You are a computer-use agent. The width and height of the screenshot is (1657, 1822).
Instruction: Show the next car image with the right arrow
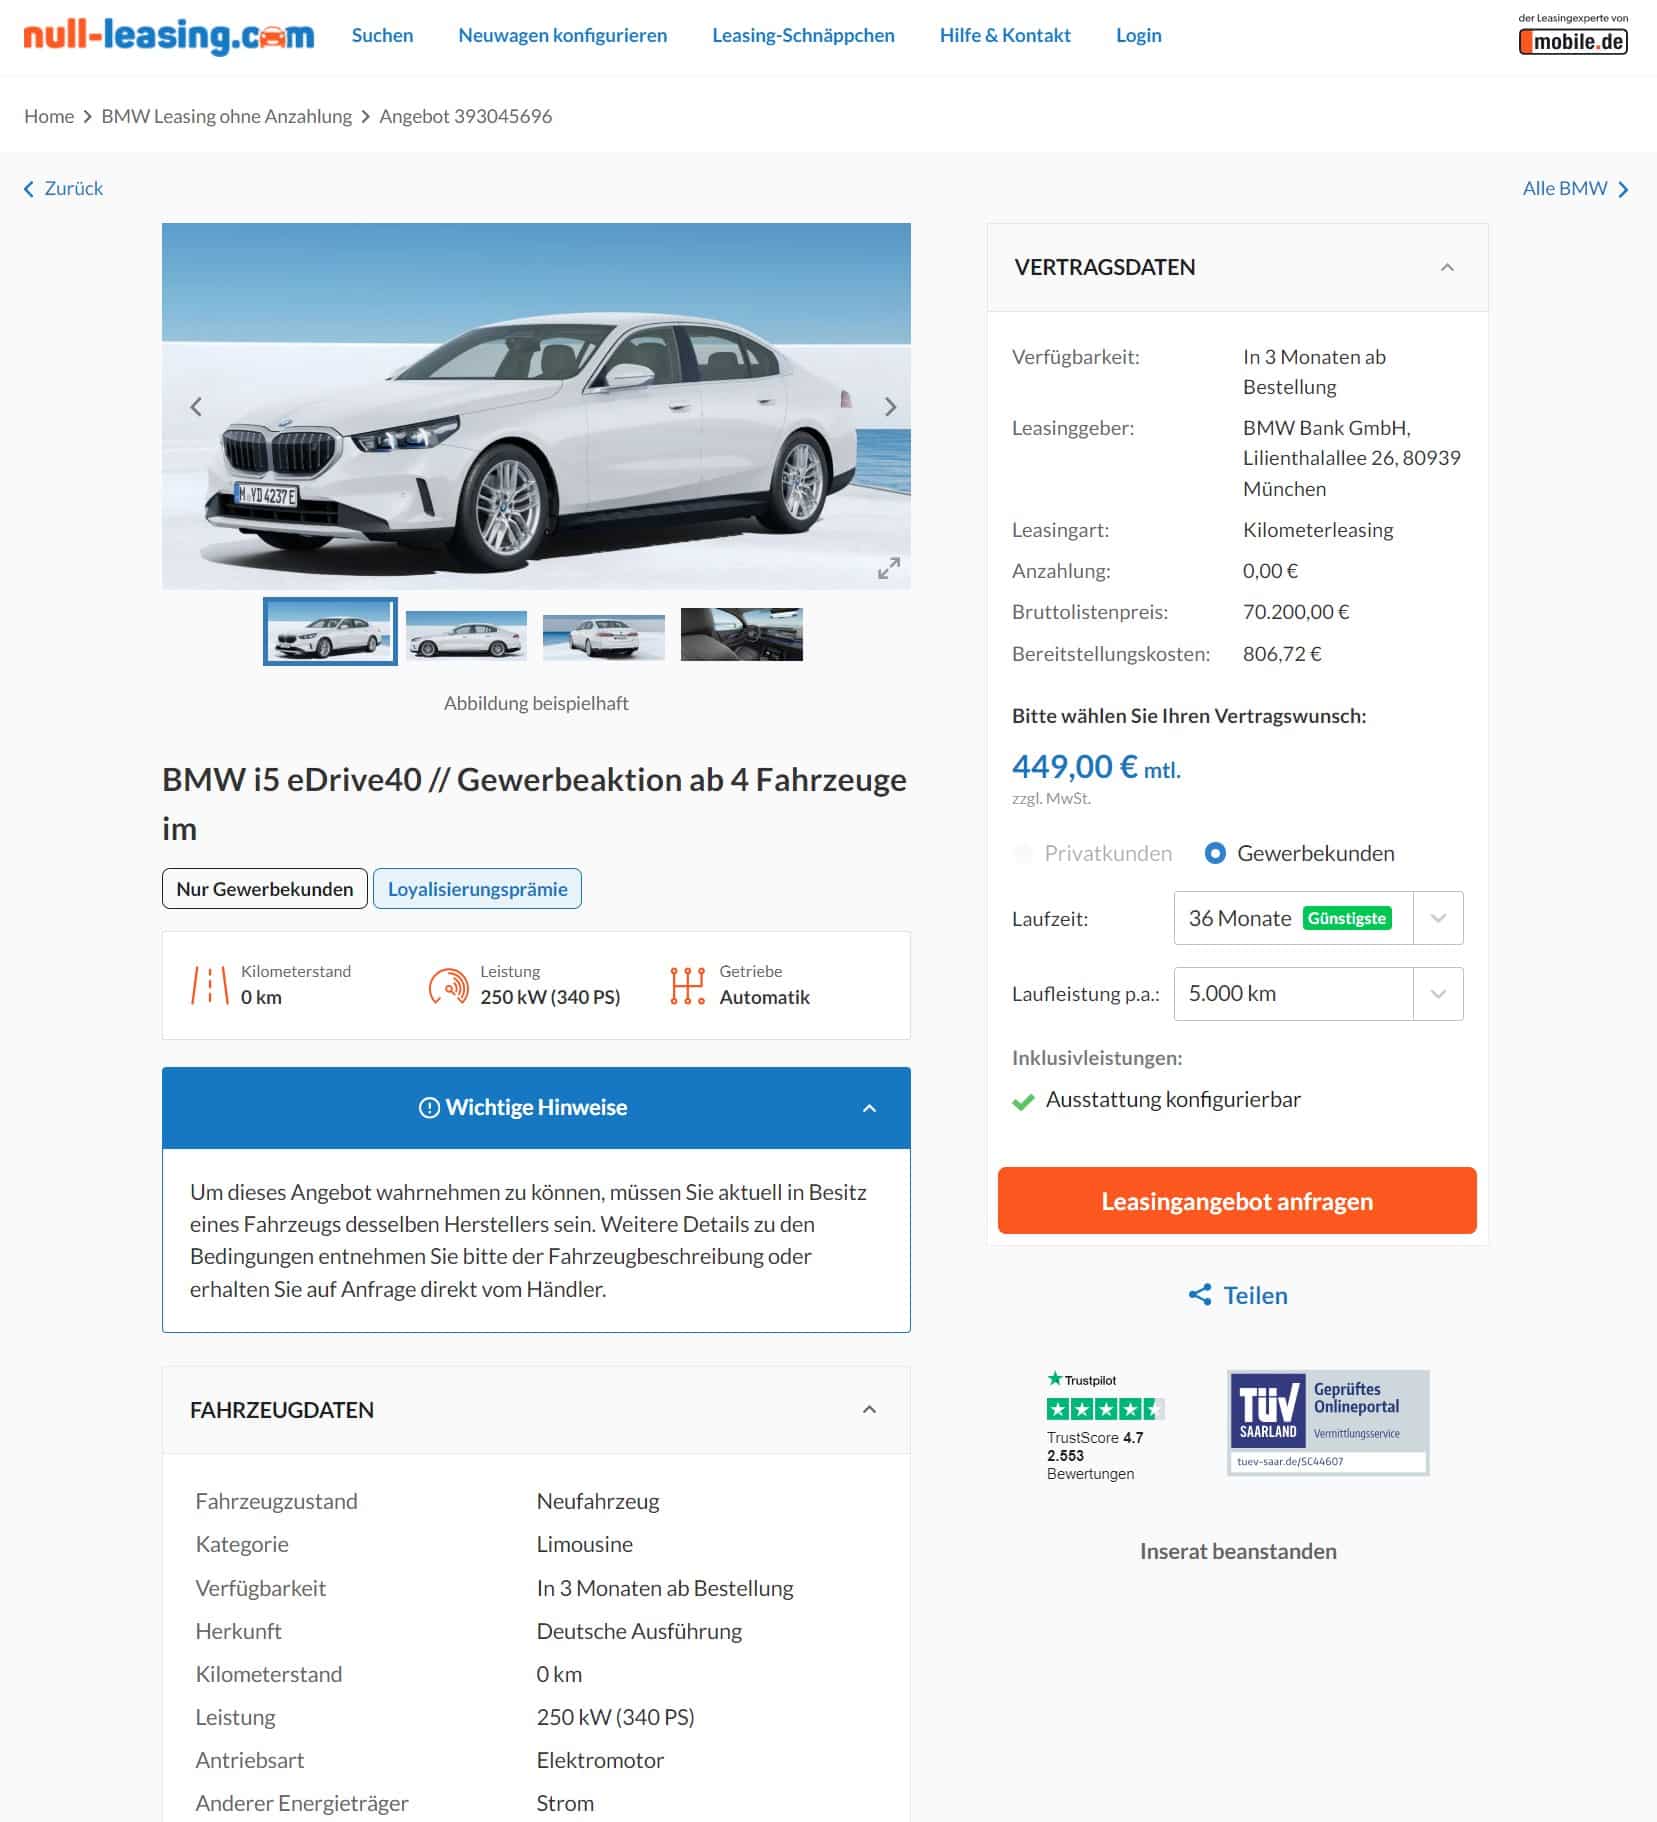point(890,407)
